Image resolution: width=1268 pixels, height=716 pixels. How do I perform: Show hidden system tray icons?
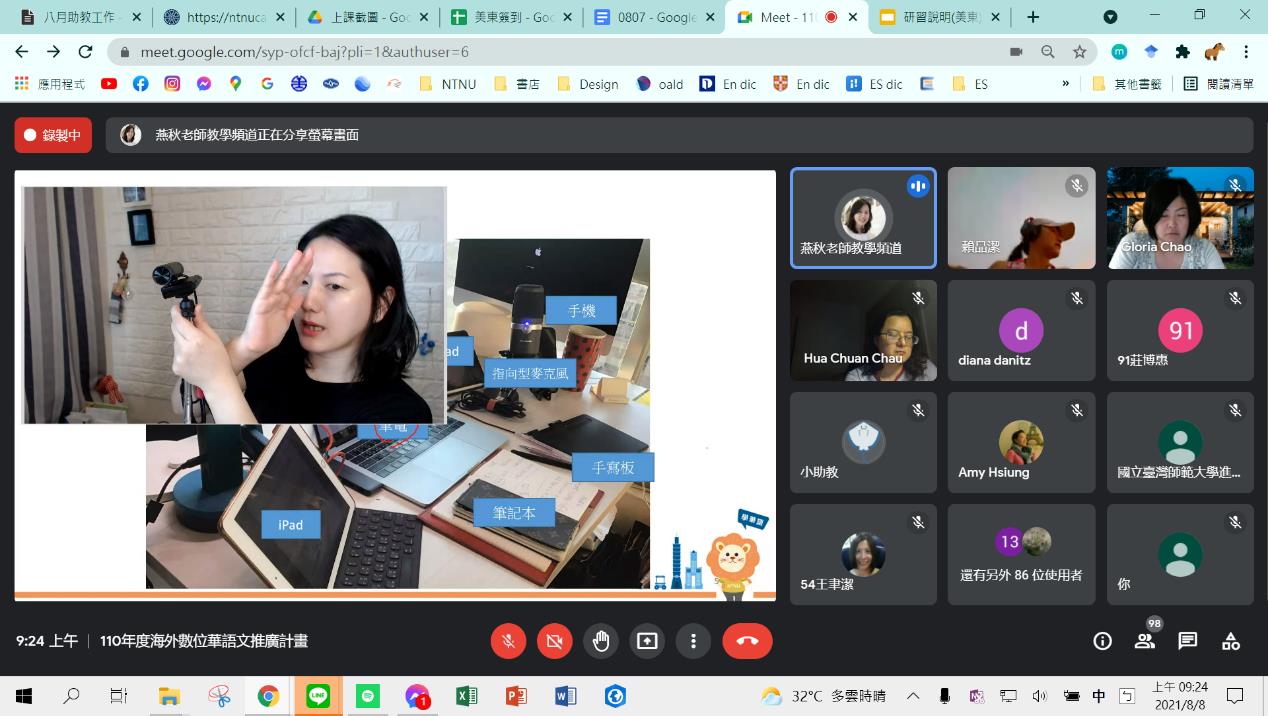pos(913,696)
